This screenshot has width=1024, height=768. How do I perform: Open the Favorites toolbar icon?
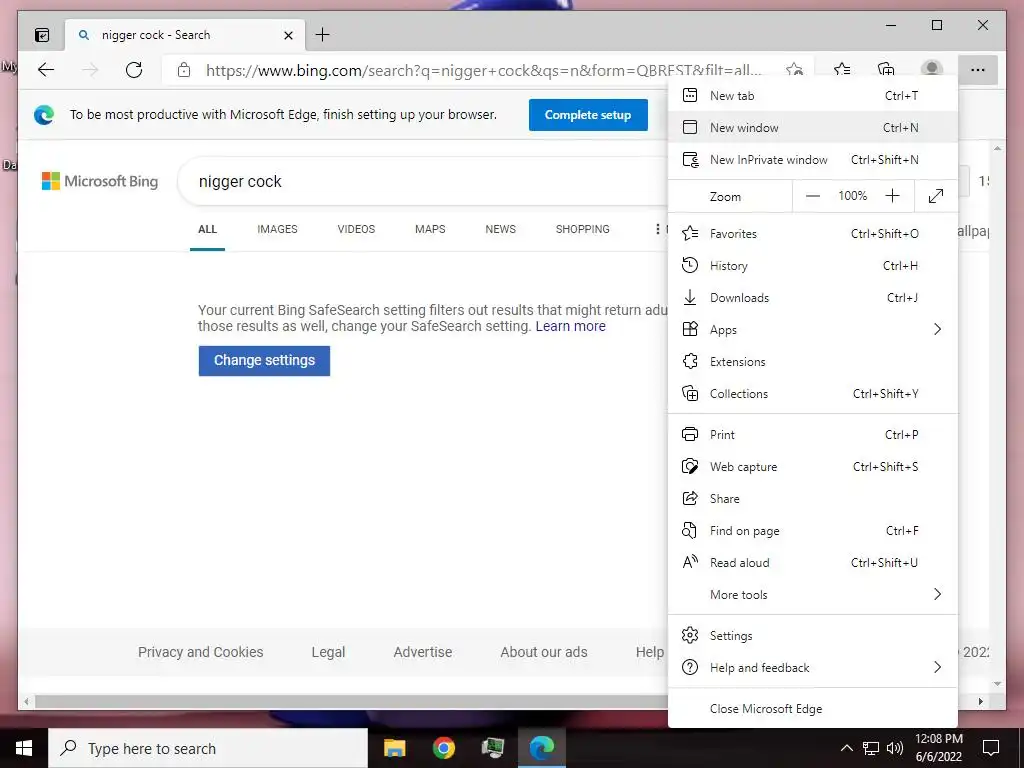click(x=842, y=69)
